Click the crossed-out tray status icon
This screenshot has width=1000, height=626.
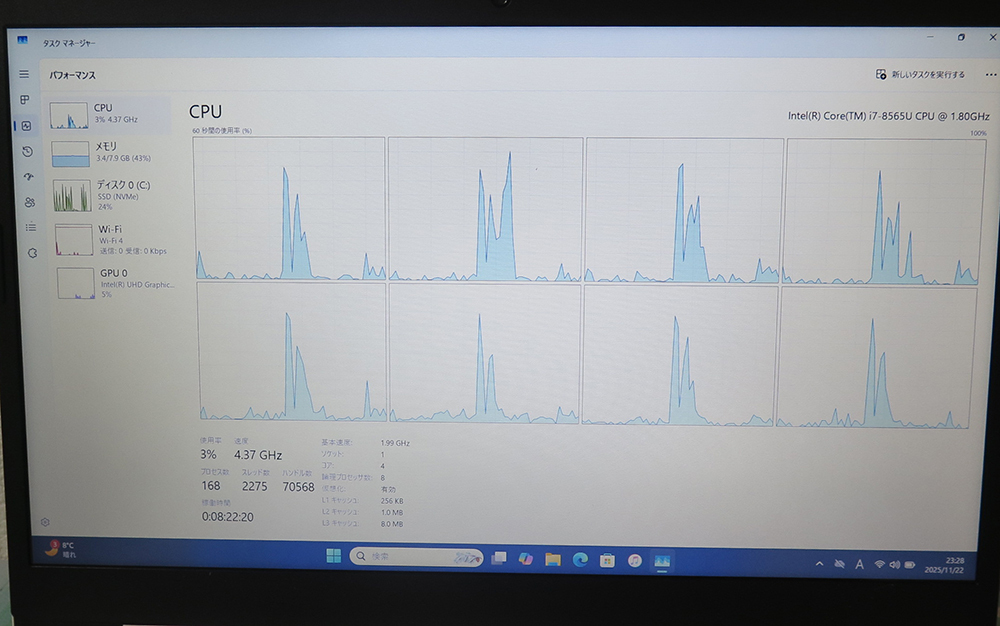click(x=840, y=564)
